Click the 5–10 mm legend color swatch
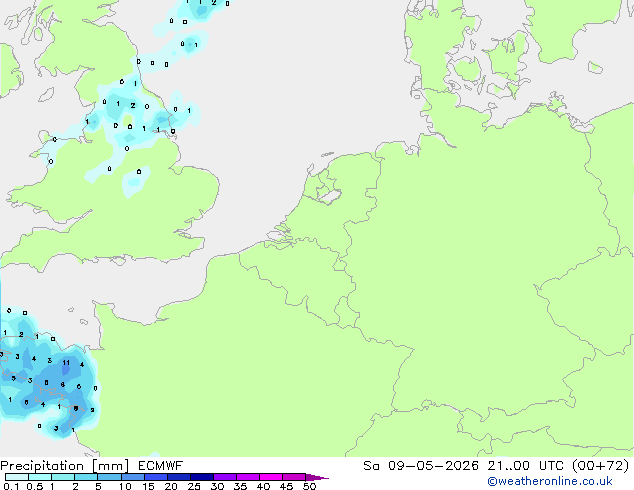This screenshot has height=490, width=634. tap(109, 477)
